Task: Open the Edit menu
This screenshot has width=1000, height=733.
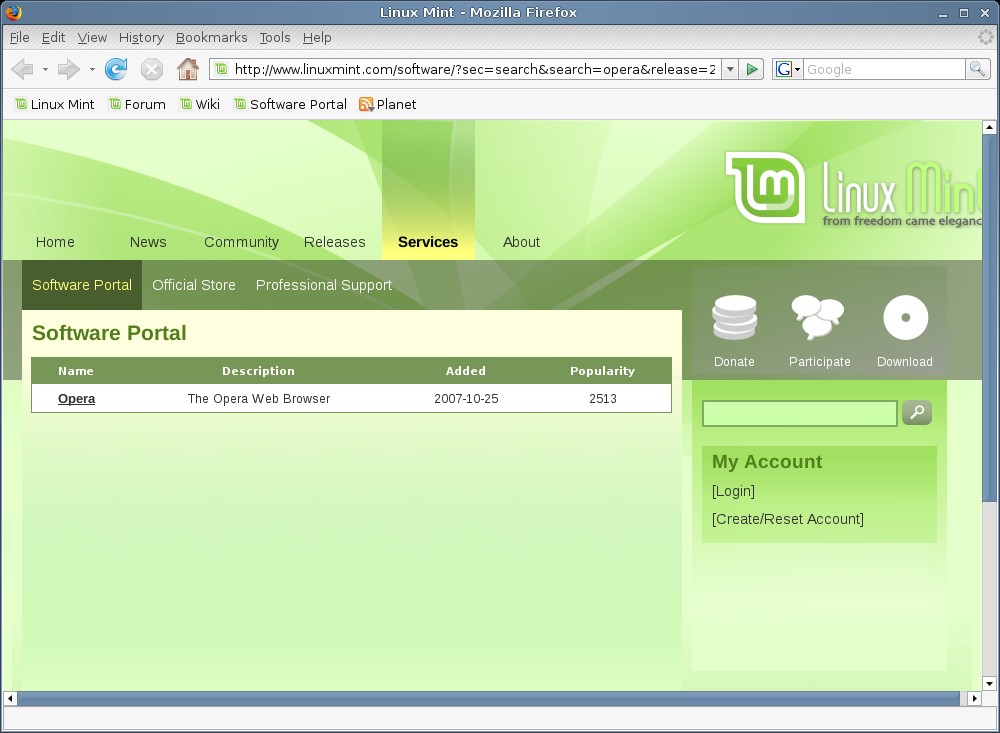Action: [54, 38]
